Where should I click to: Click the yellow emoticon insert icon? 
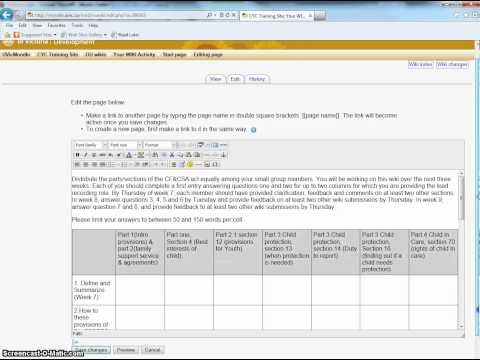pyautogui.click(x=190, y=164)
